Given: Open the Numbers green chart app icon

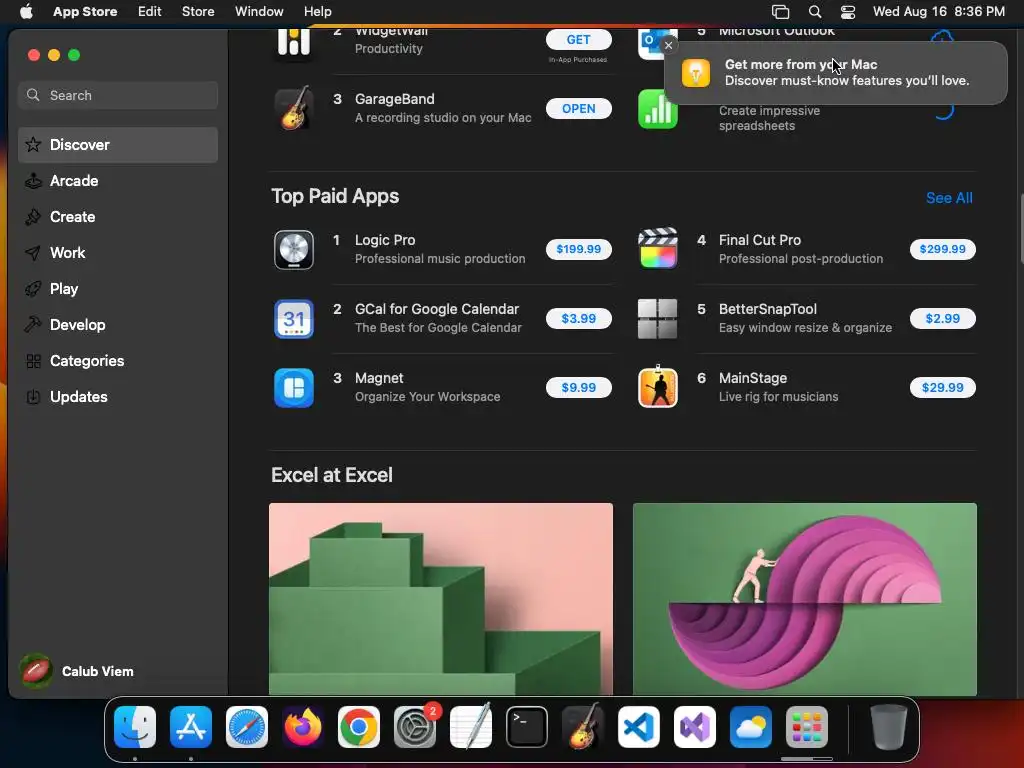Looking at the screenshot, I should pyautogui.click(x=658, y=109).
